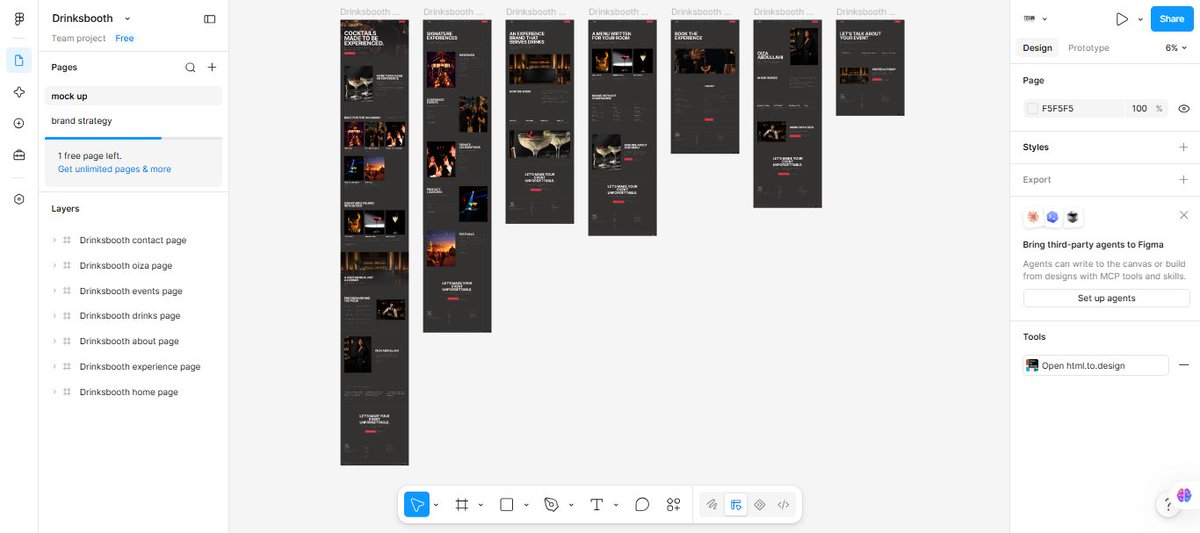Open the help question mark button
Viewport: 1200px width, 533px height.
1168,504
